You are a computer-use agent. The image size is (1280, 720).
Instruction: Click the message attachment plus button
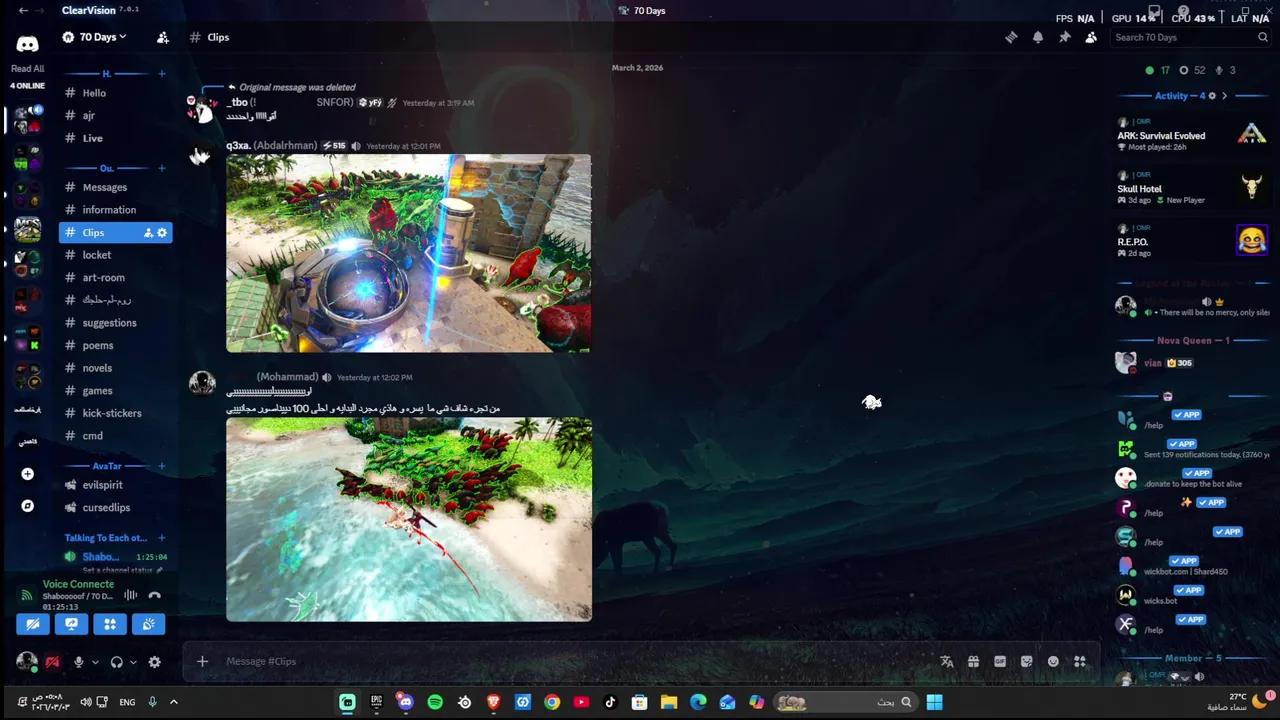(x=202, y=661)
